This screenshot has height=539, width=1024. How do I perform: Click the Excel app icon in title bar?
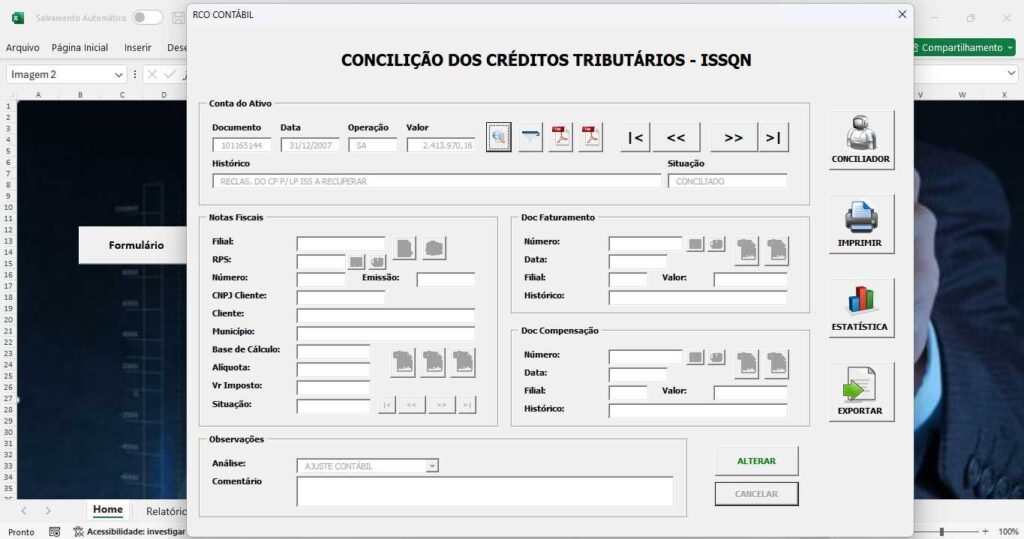pos(18,18)
